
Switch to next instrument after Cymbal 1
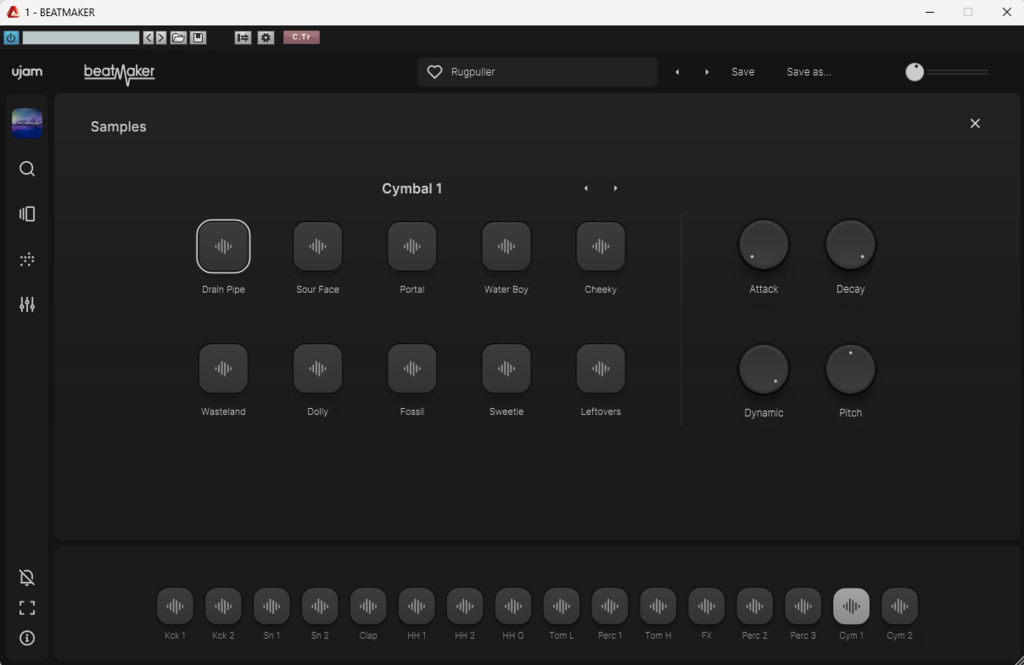(x=615, y=188)
